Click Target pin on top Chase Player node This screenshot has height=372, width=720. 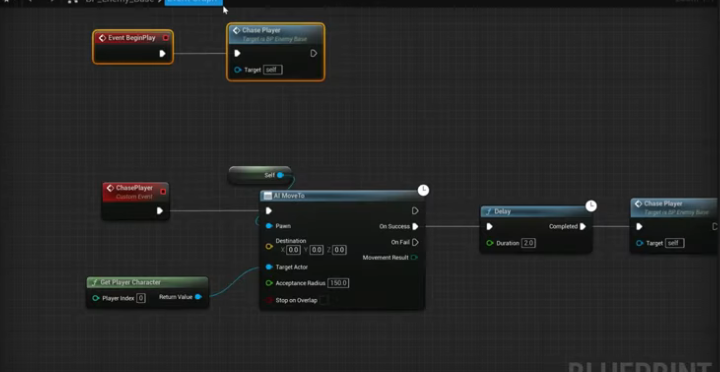(237, 70)
